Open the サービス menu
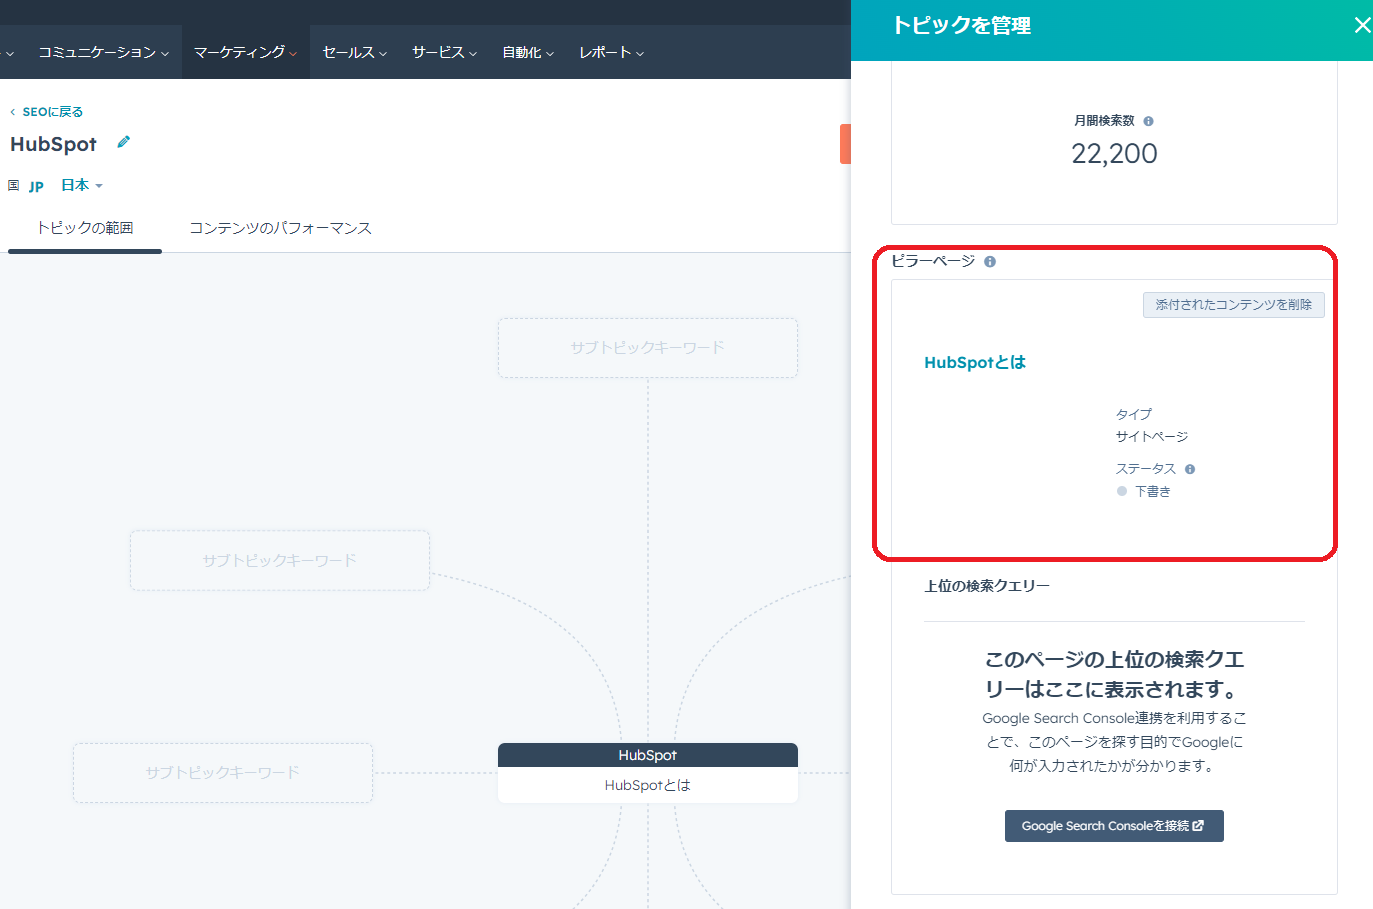 click(444, 52)
